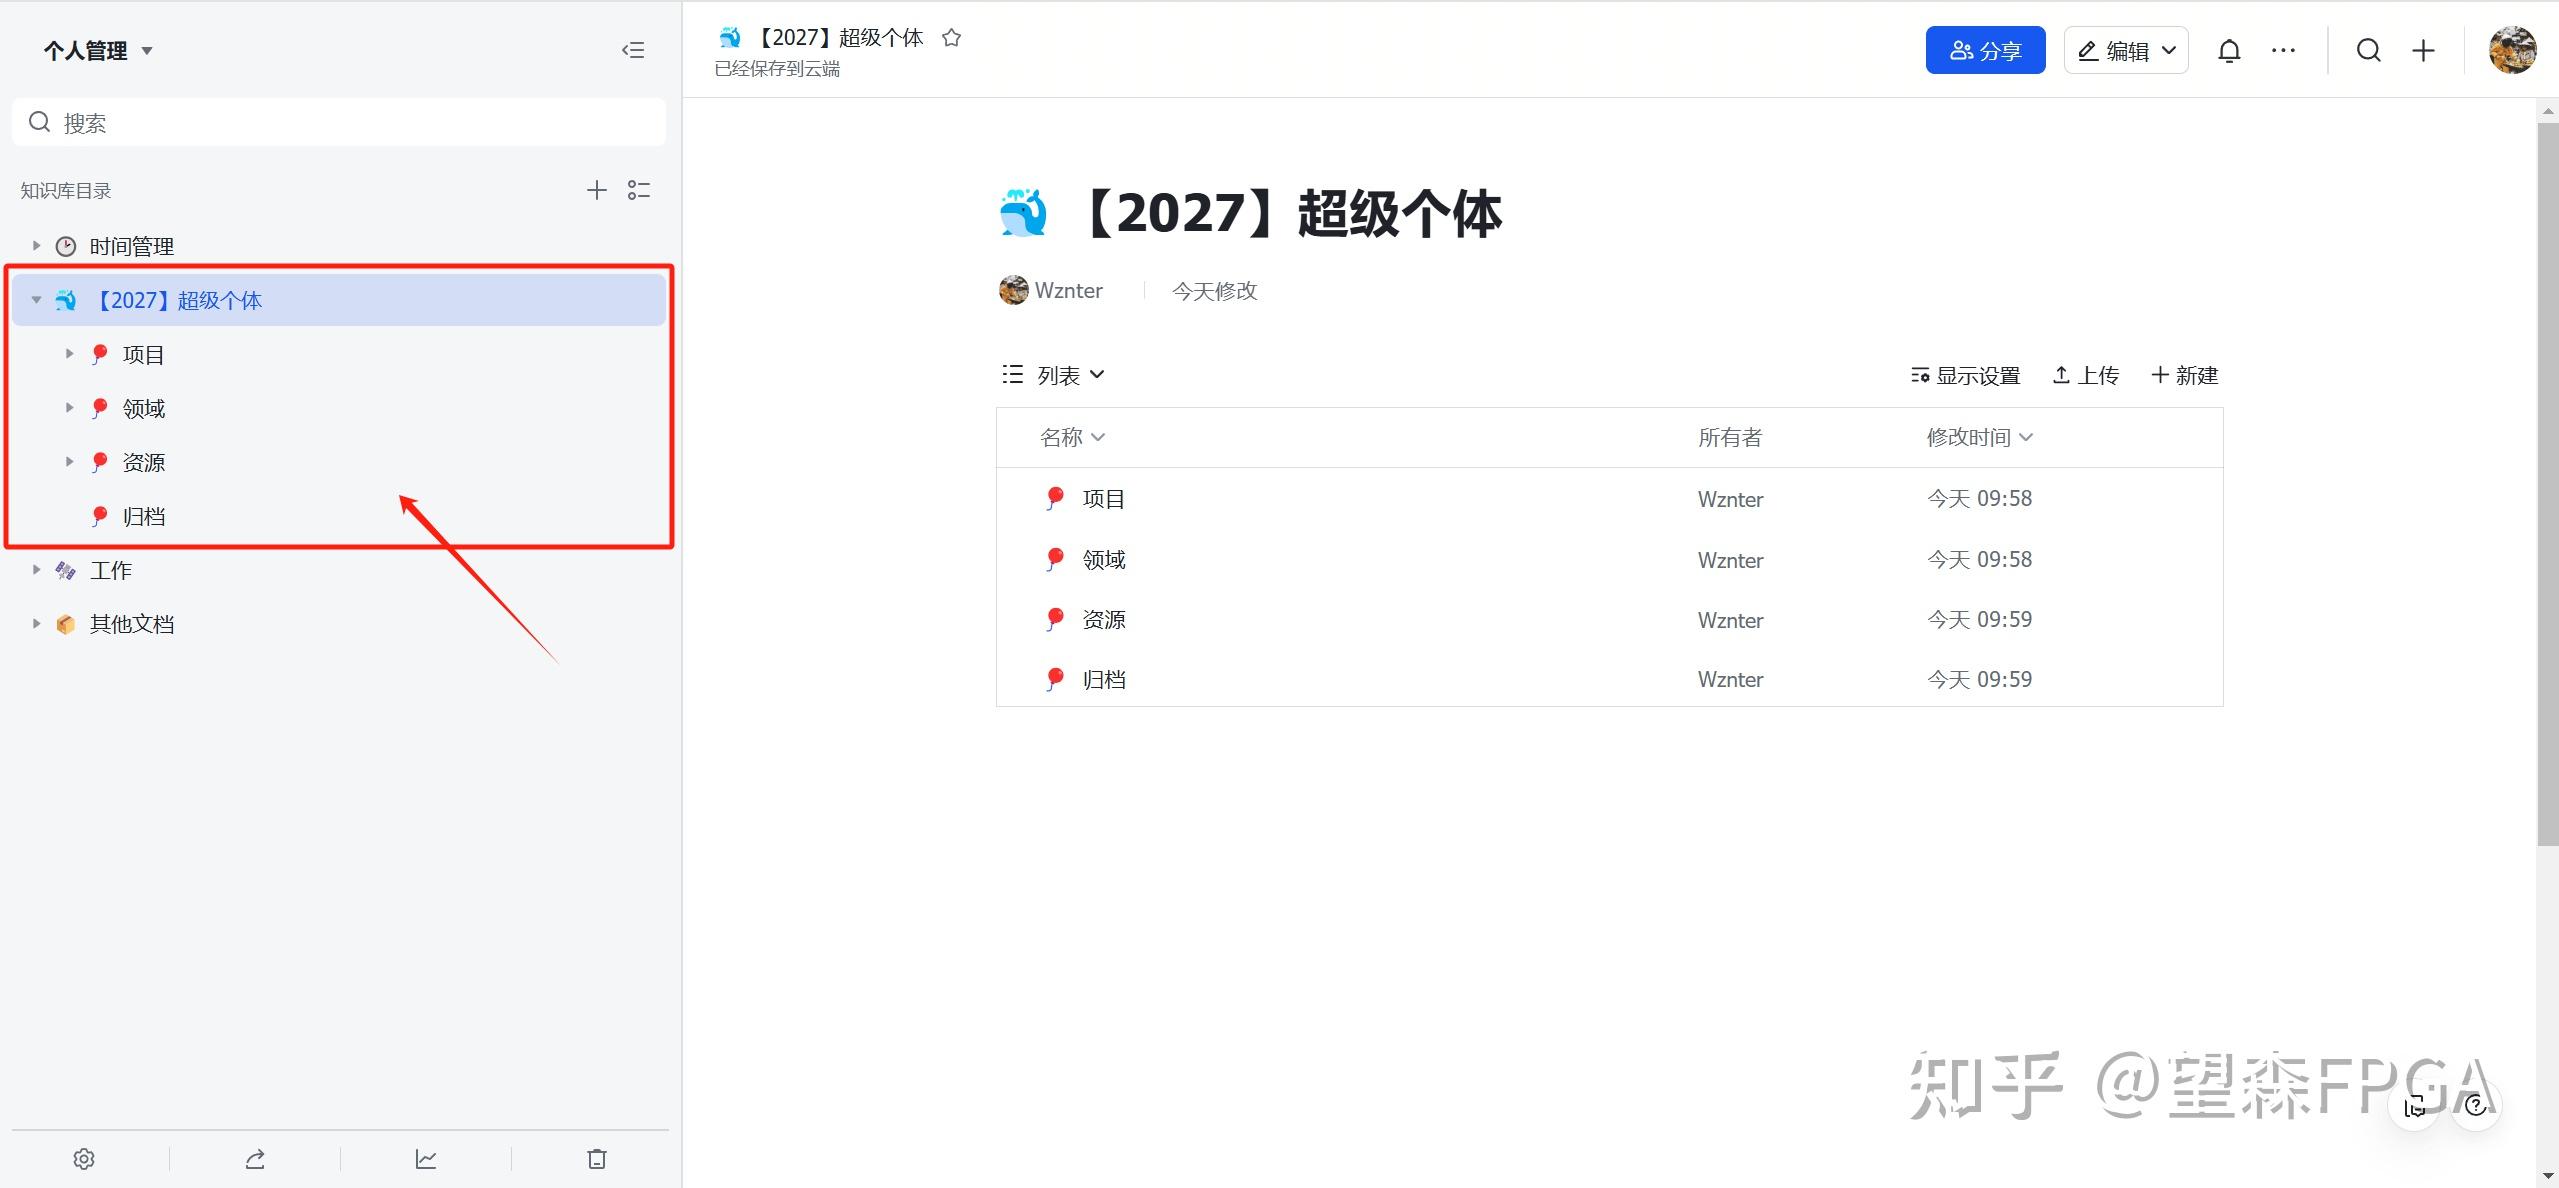The height and width of the screenshot is (1188, 2559).
Task: Click the 新建 button above the table
Action: pos(2185,375)
